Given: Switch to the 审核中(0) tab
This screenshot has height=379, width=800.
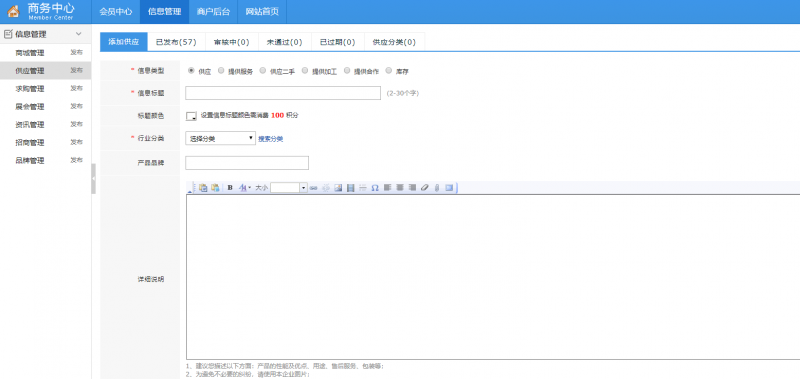Looking at the screenshot, I should pyautogui.click(x=232, y=42).
